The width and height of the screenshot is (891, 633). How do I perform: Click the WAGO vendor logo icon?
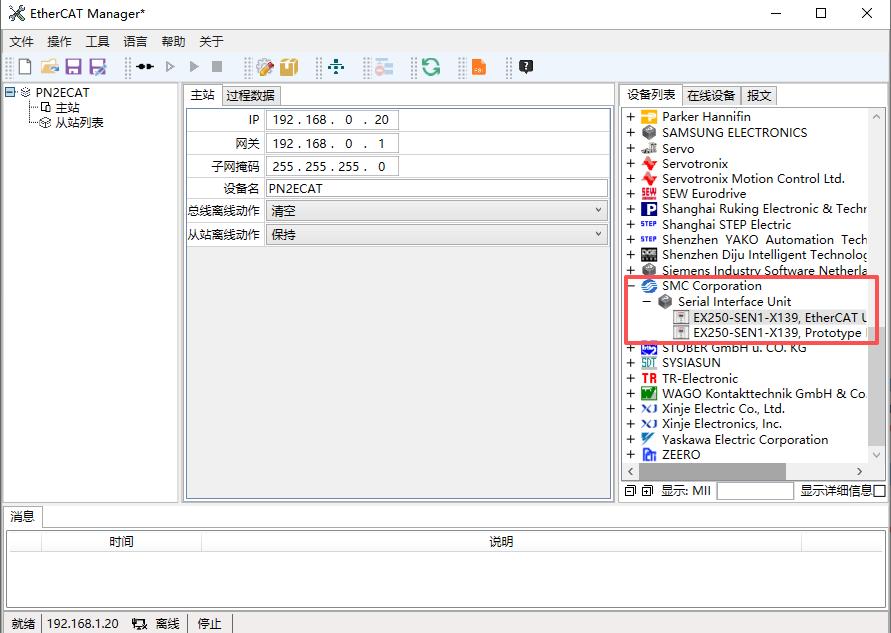(649, 393)
